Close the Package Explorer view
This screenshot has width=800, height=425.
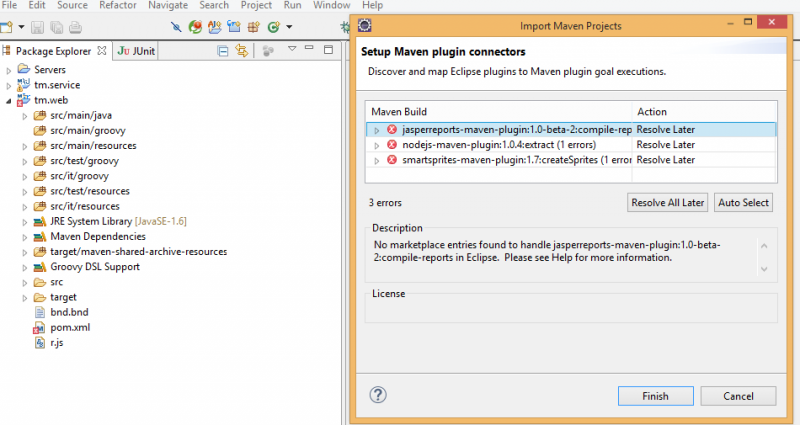click(x=102, y=51)
